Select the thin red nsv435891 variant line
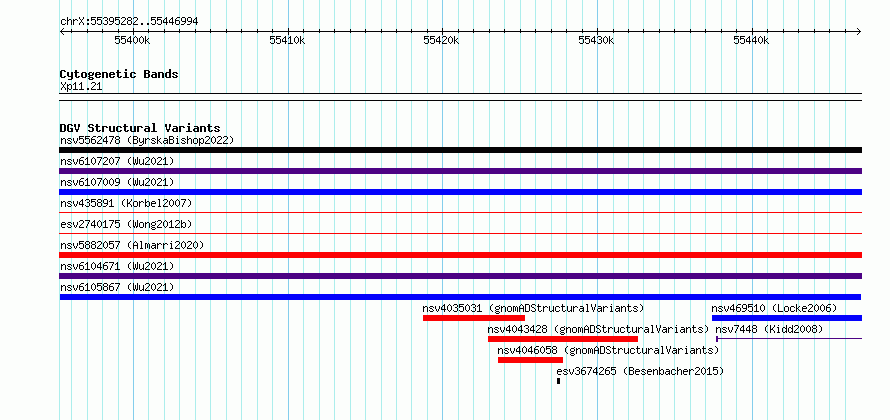 point(460,212)
